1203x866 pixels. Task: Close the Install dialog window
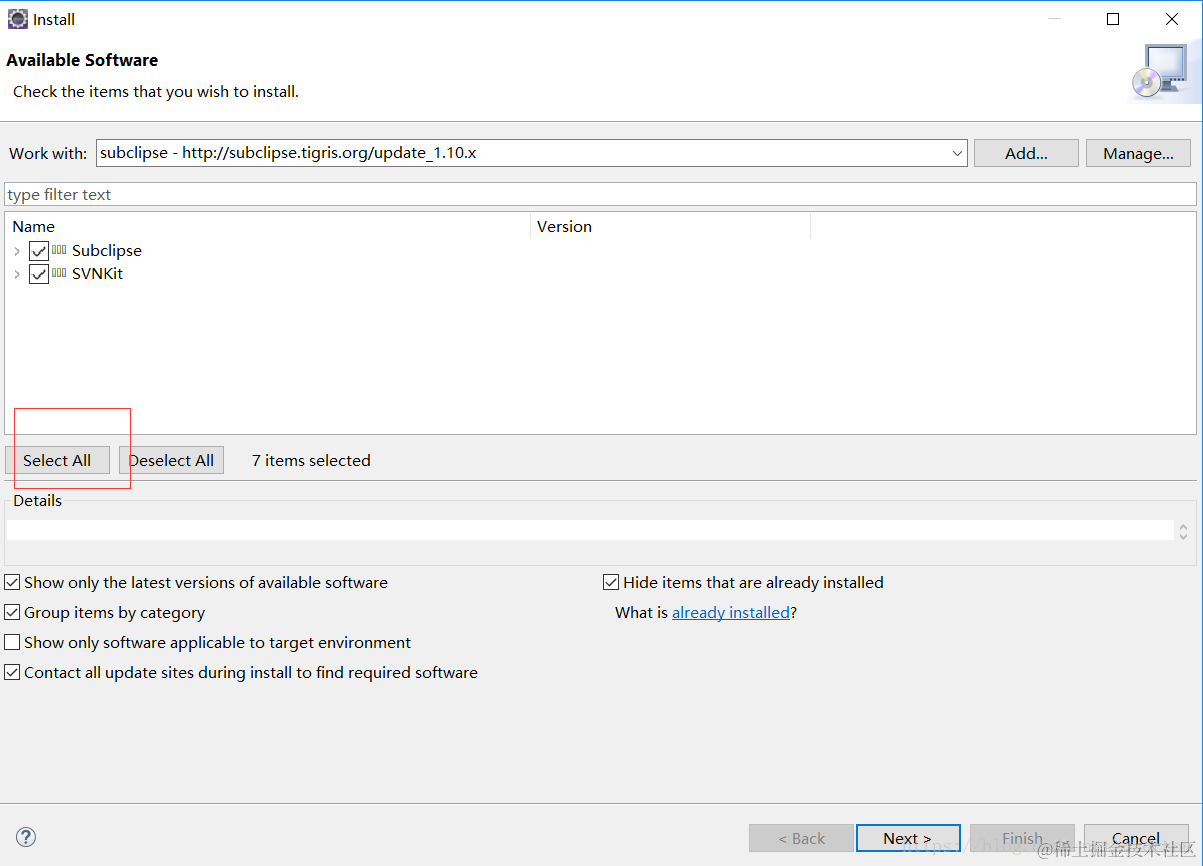point(1172,19)
